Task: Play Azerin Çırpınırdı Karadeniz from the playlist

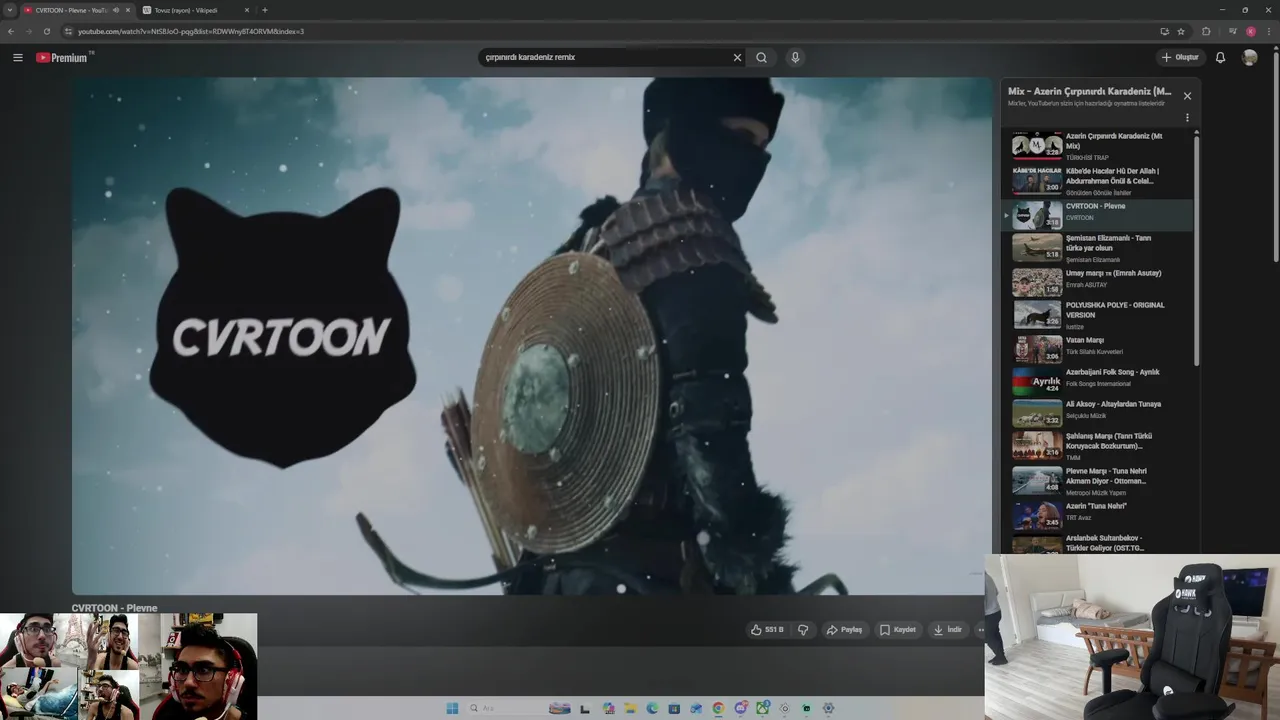Action: point(1097,146)
